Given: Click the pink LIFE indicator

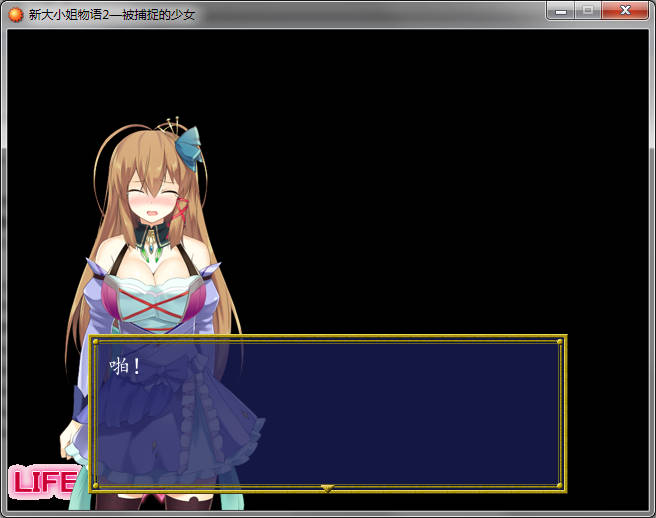Looking at the screenshot, I should pyautogui.click(x=44, y=482).
